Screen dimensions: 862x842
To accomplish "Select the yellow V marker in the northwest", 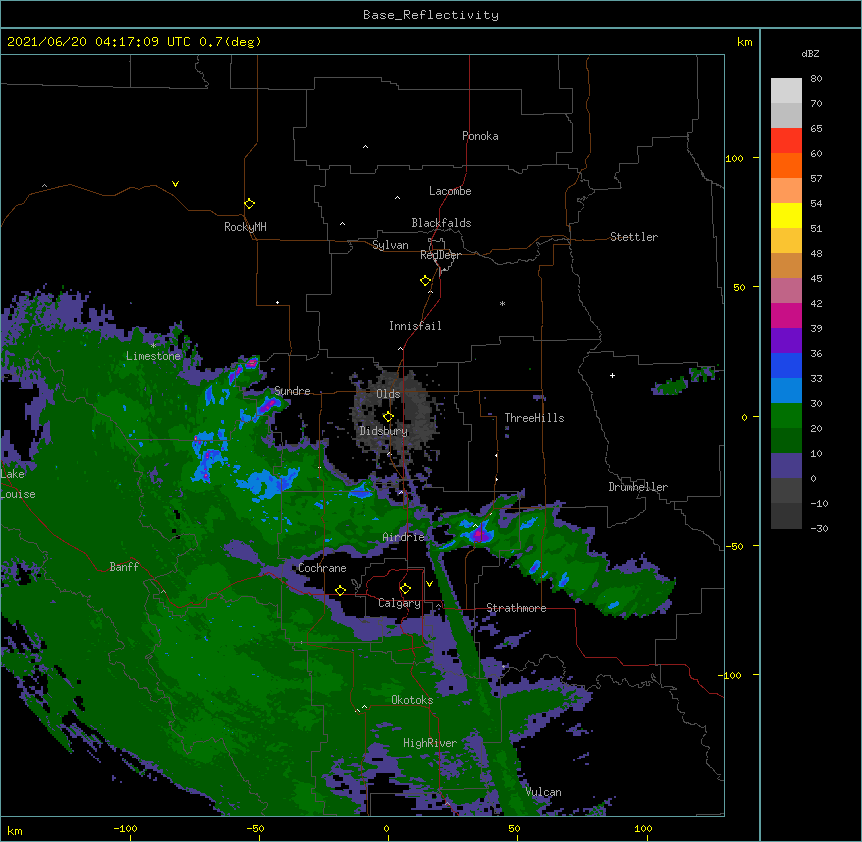I will [x=175, y=184].
